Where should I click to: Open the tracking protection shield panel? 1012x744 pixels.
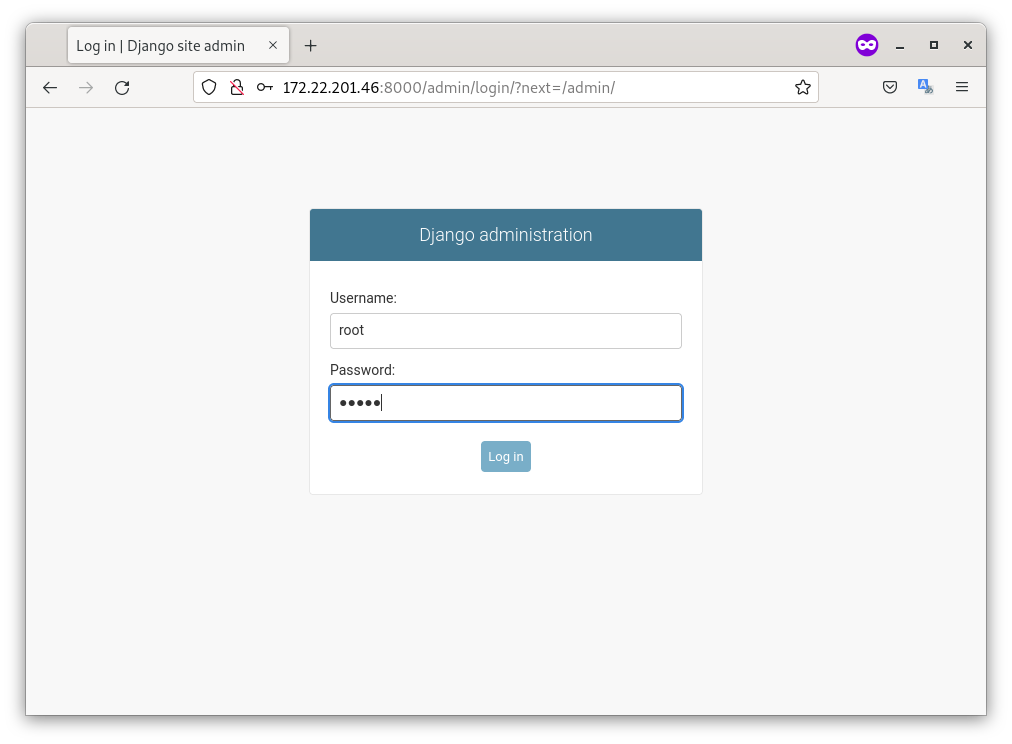pos(209,88)
